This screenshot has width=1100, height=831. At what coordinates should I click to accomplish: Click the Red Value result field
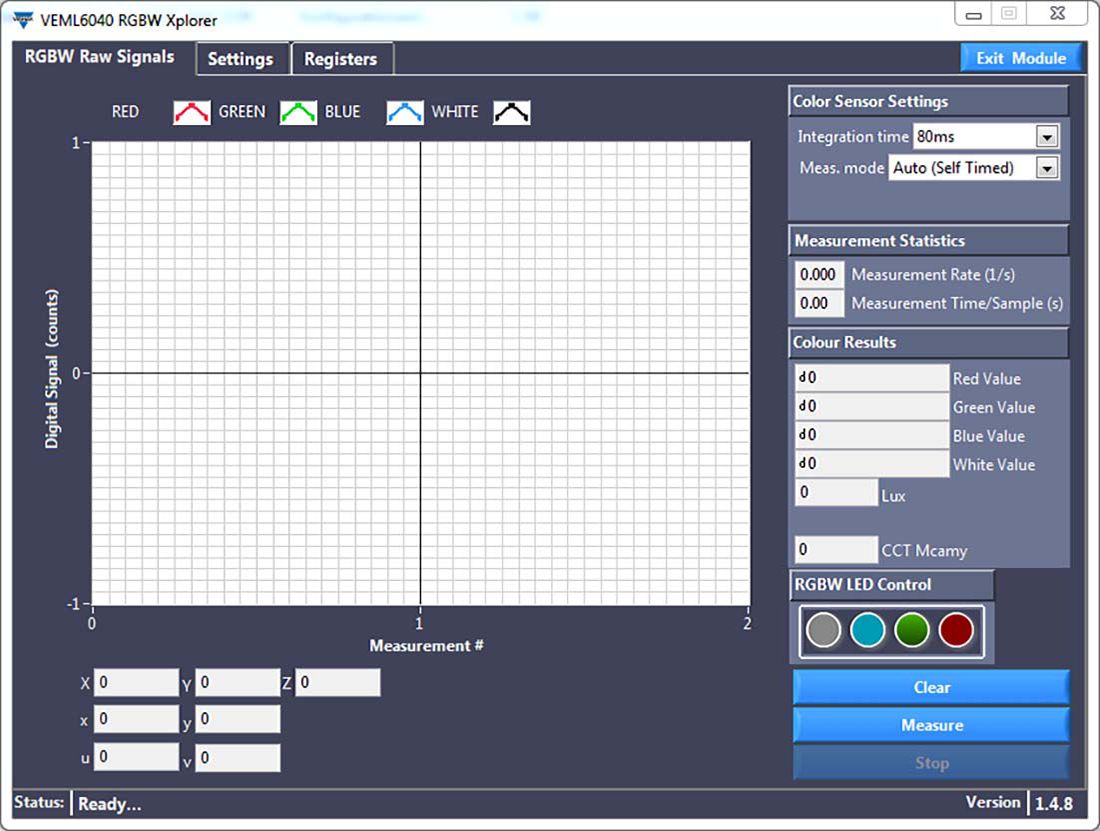870,378
